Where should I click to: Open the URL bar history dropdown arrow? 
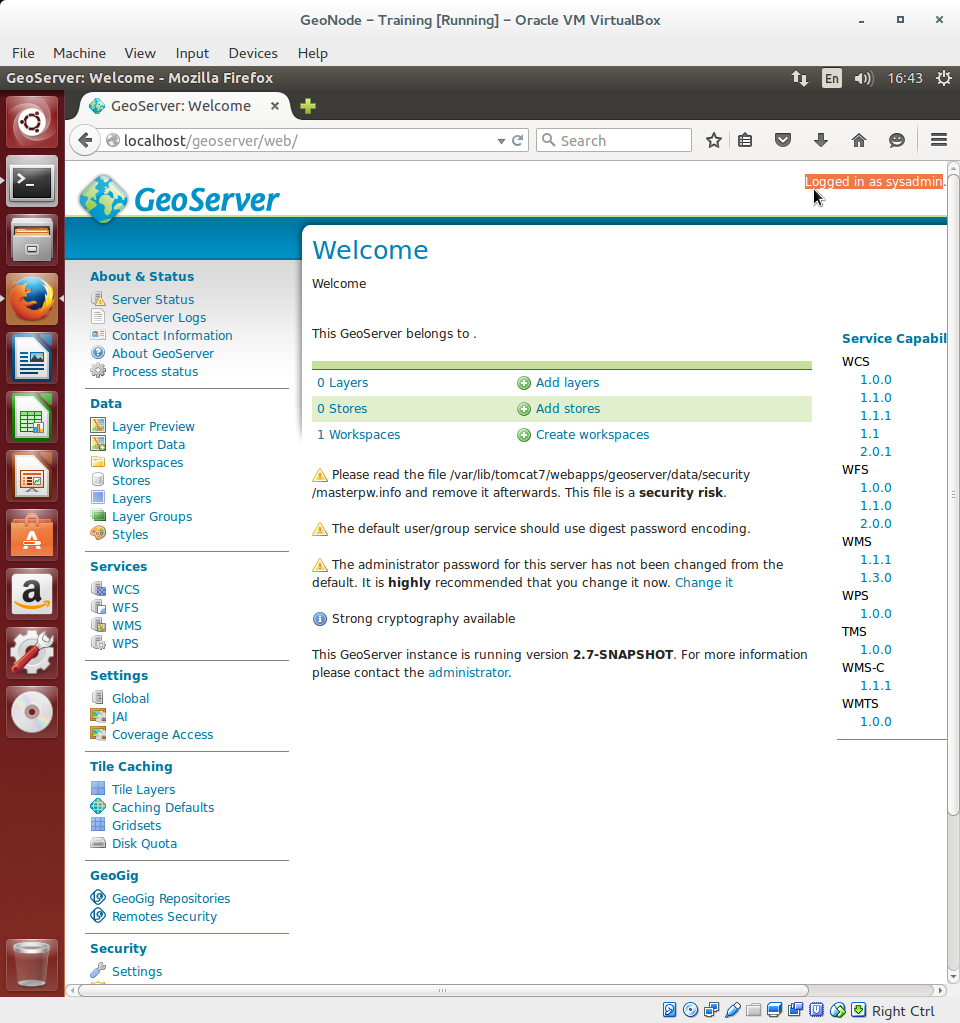(501, 141)
